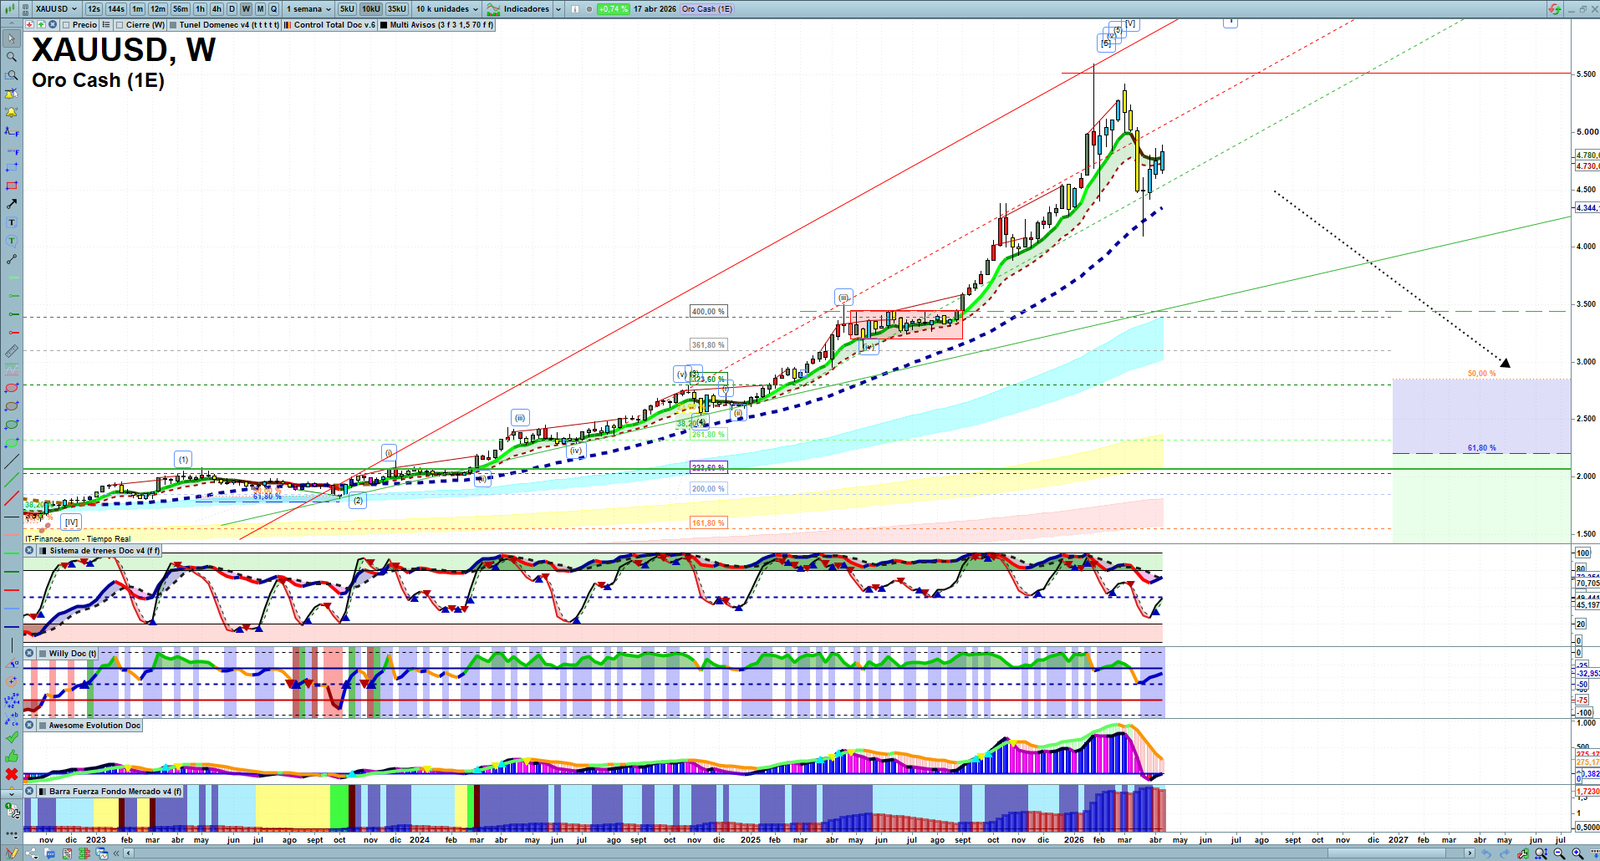Image resolution: width=1600 pixels, height=861 pixels.
Task: Select the black diagonal trendline tool
Action: coord(11,462)
